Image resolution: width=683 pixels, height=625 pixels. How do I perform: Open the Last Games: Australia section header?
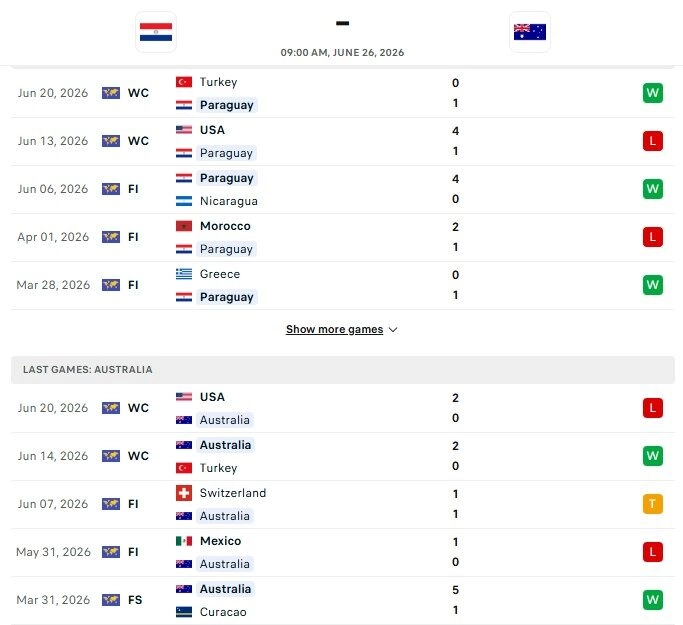pos(343,370)
